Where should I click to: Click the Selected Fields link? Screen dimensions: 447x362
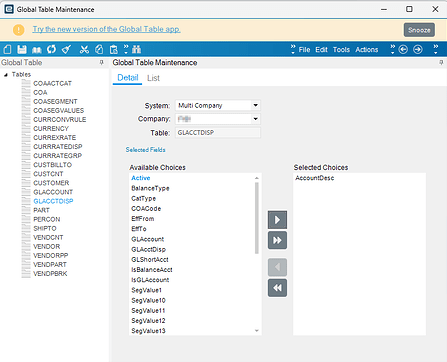[145, 150]
